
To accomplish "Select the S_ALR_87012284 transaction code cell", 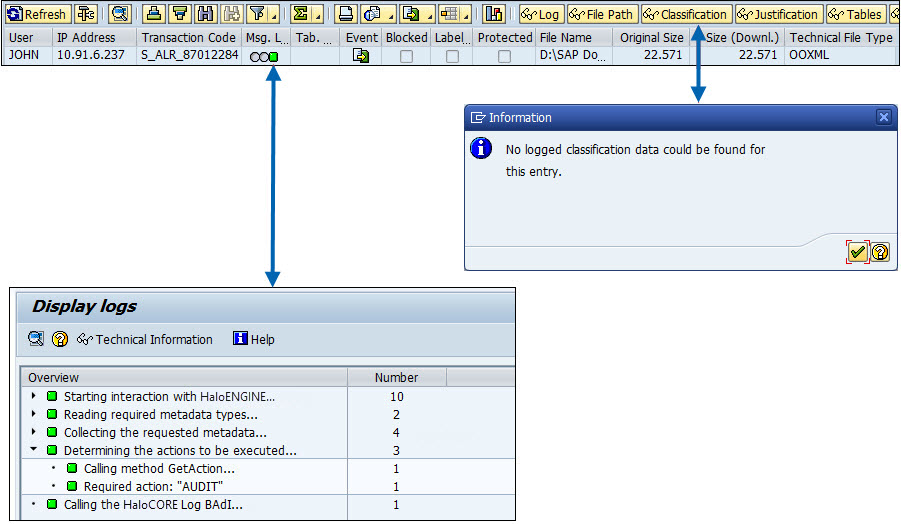I will point(189,55).
